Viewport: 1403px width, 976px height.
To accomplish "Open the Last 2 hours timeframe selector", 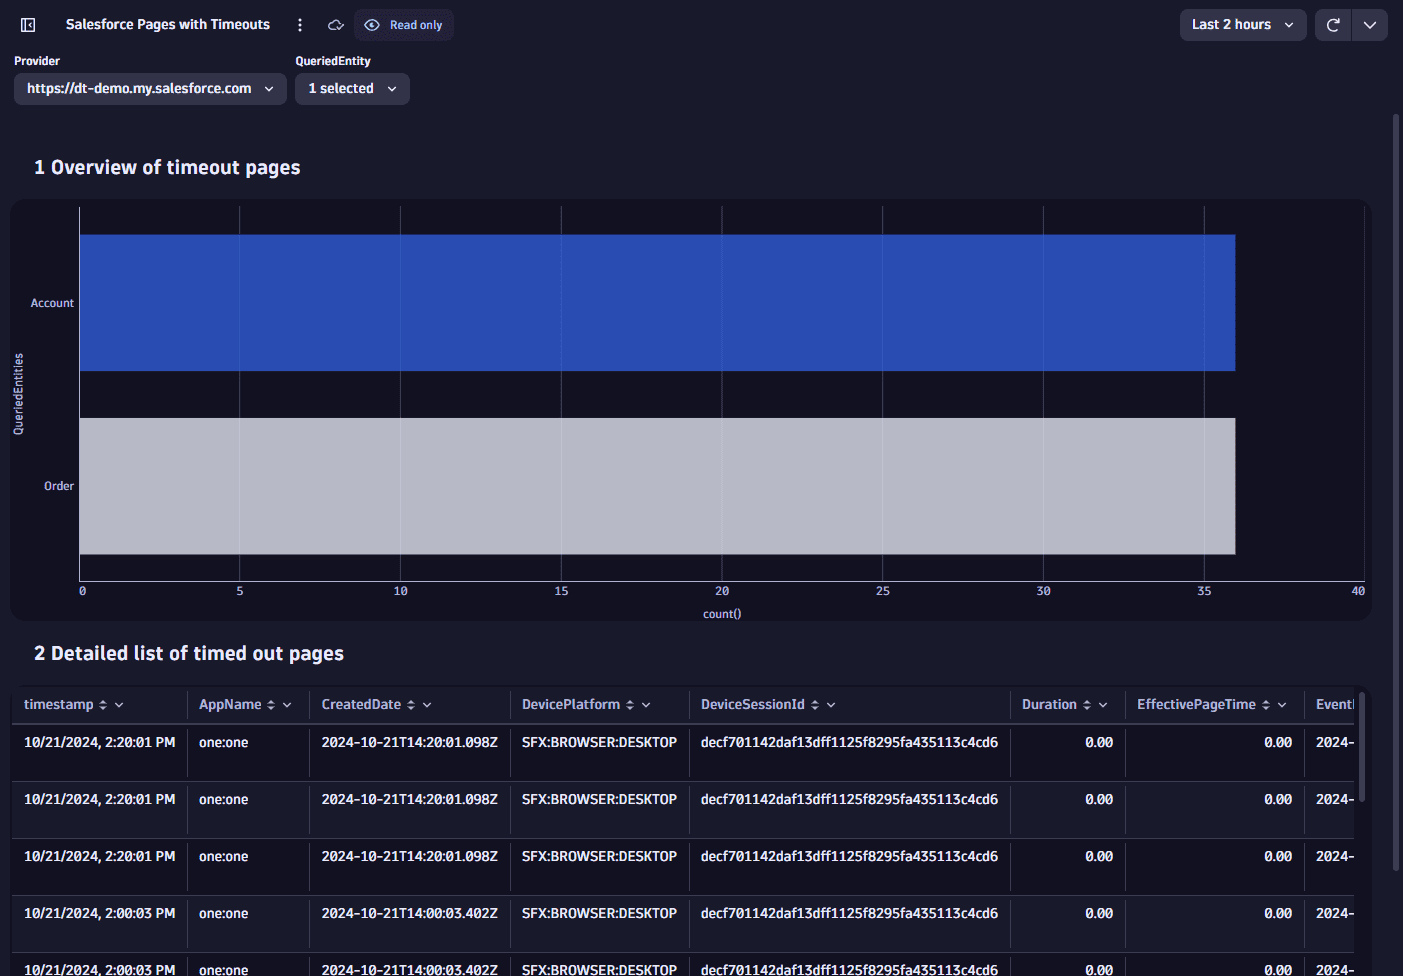I will click(1243, 25).
